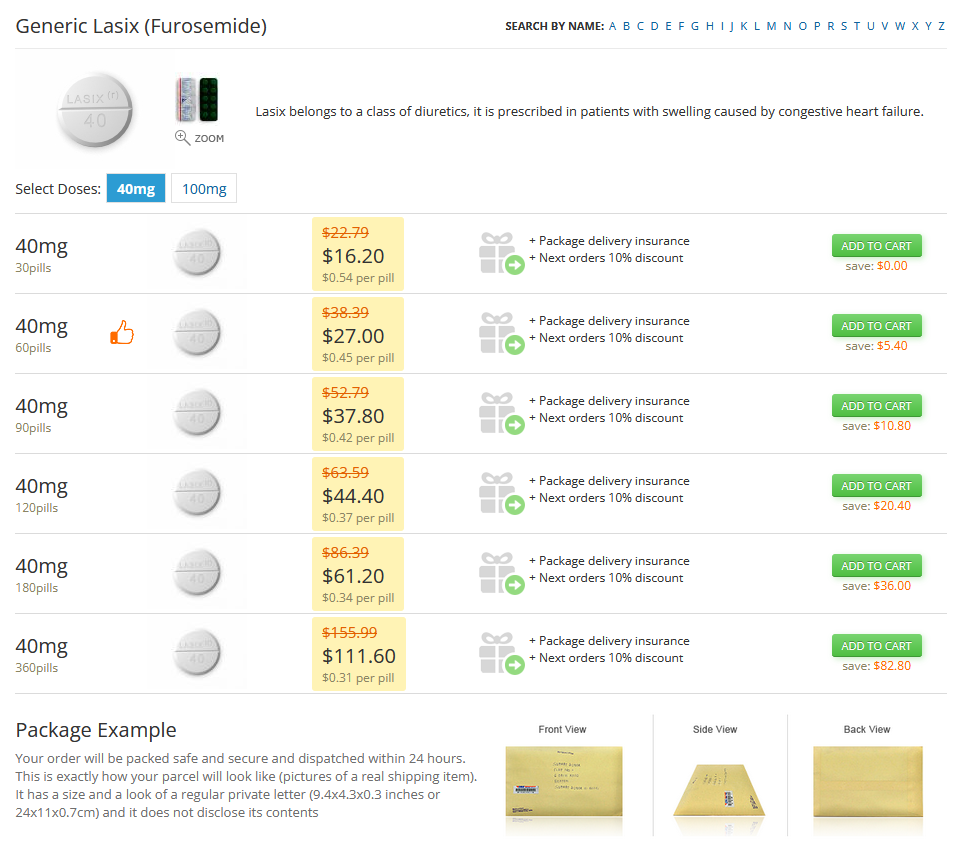The height and width of the screenshot is (845, 958).
Task: Add the 30 pills package to cart
Action: 876,246
